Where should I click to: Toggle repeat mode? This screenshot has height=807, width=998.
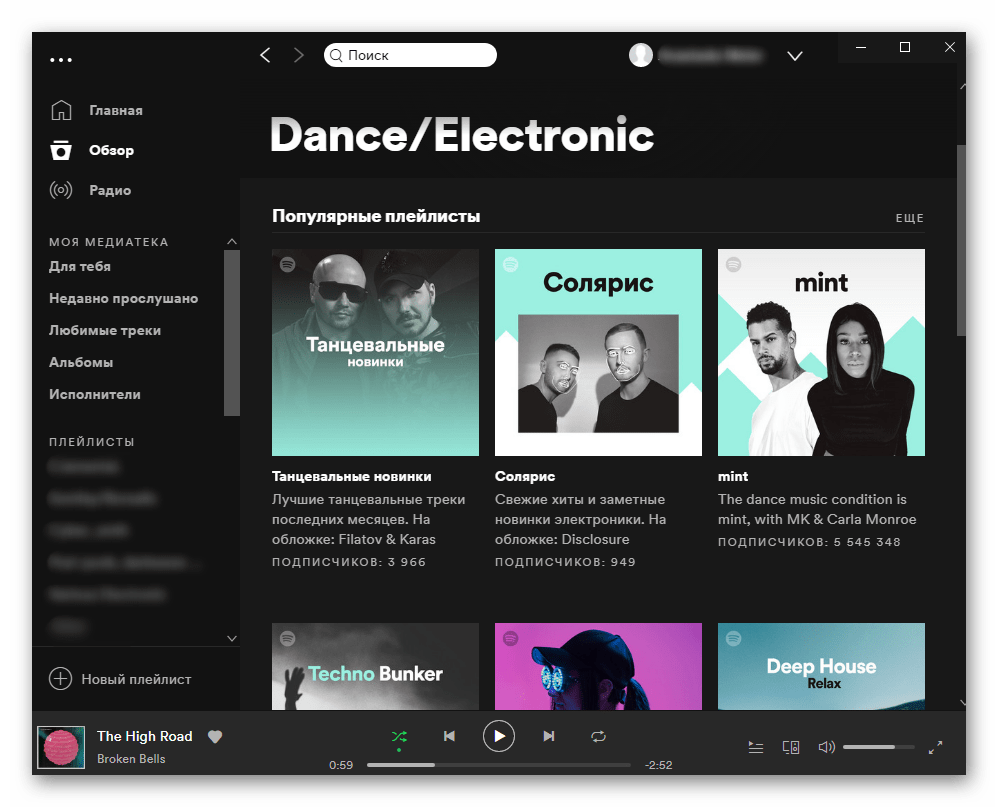[x=598, y=737]
